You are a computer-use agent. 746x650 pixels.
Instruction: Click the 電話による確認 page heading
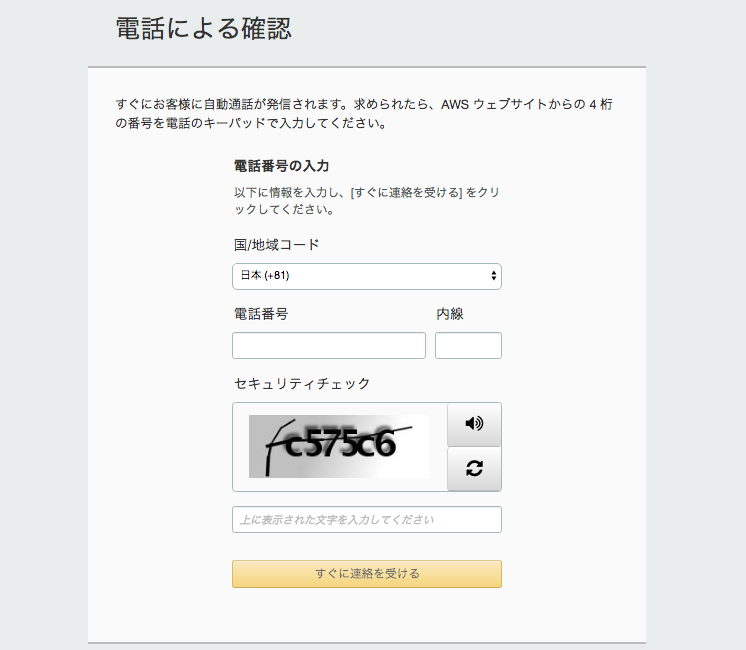tap(203, 29)
